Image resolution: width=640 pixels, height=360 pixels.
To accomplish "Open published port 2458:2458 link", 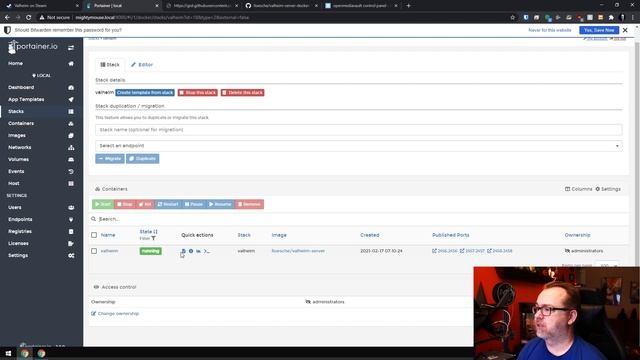I will pyautogui.click(x=500, y=251).
